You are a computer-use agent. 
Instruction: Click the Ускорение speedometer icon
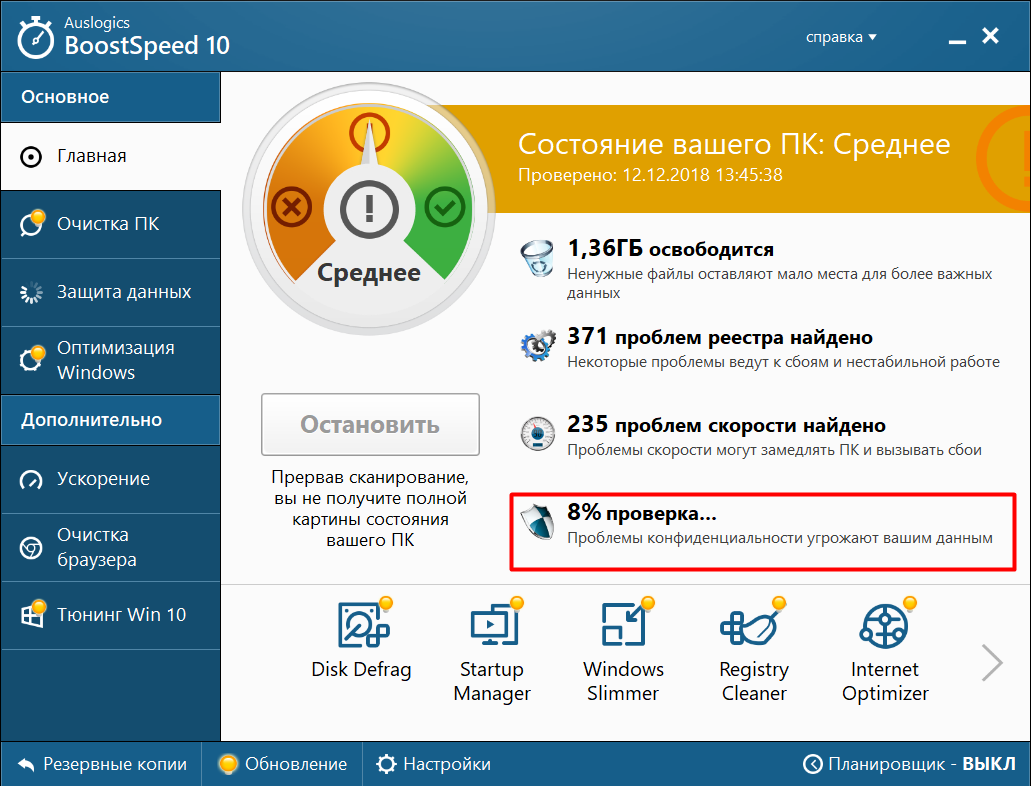[x=31, y=480]
